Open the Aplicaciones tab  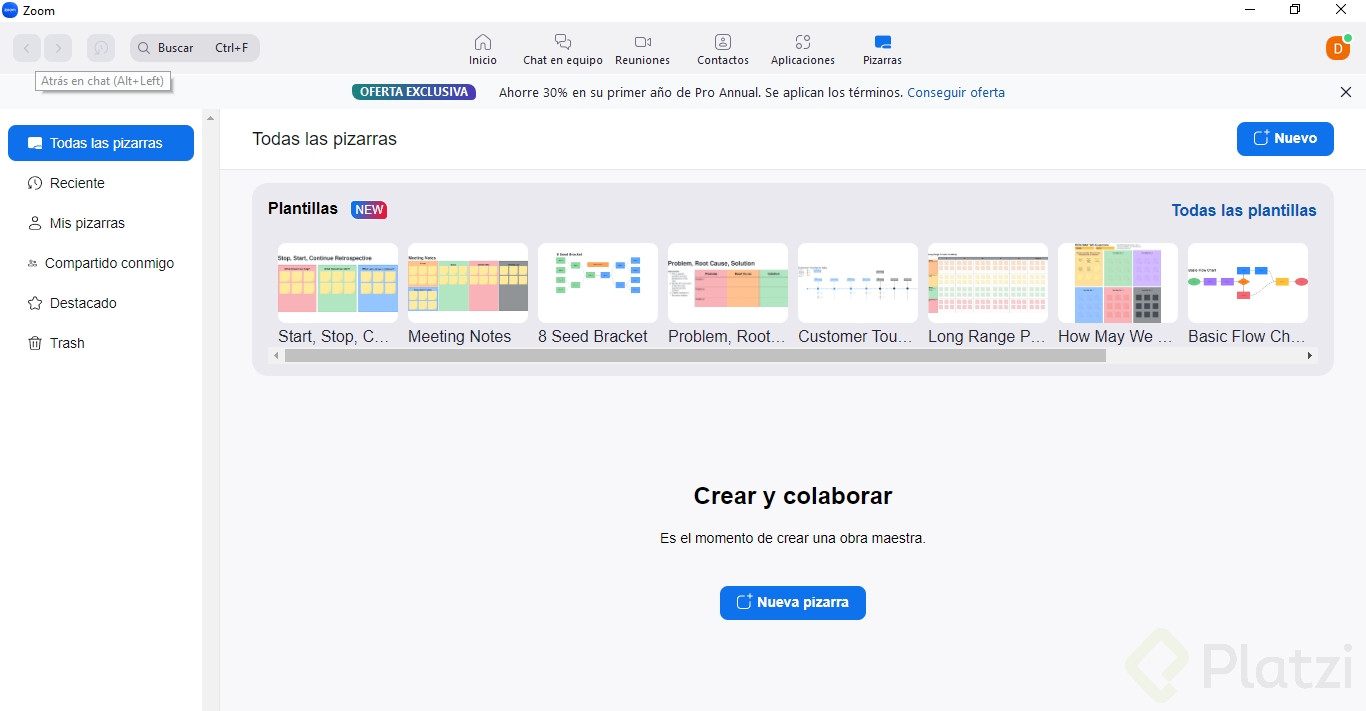tap(803, 49)
